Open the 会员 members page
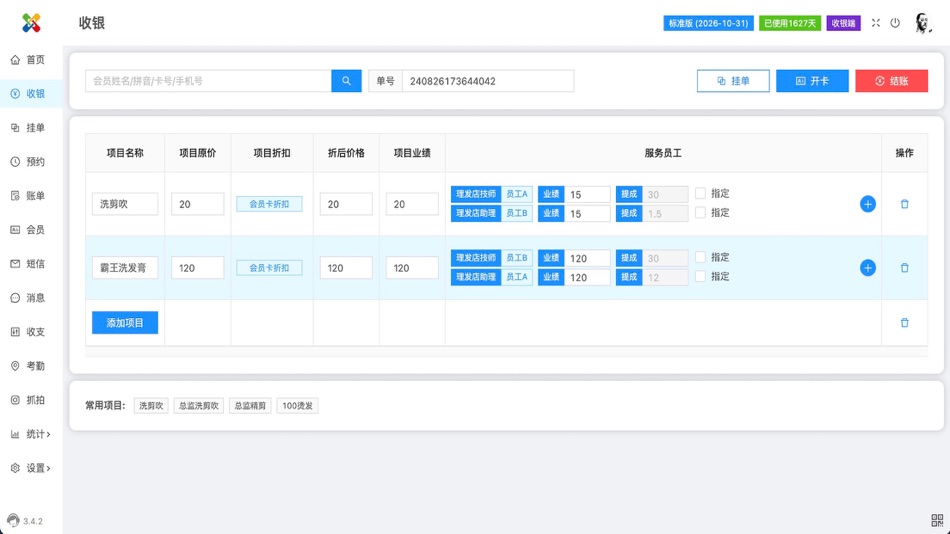This screenshot has height=534, width=950. point(31,230)
